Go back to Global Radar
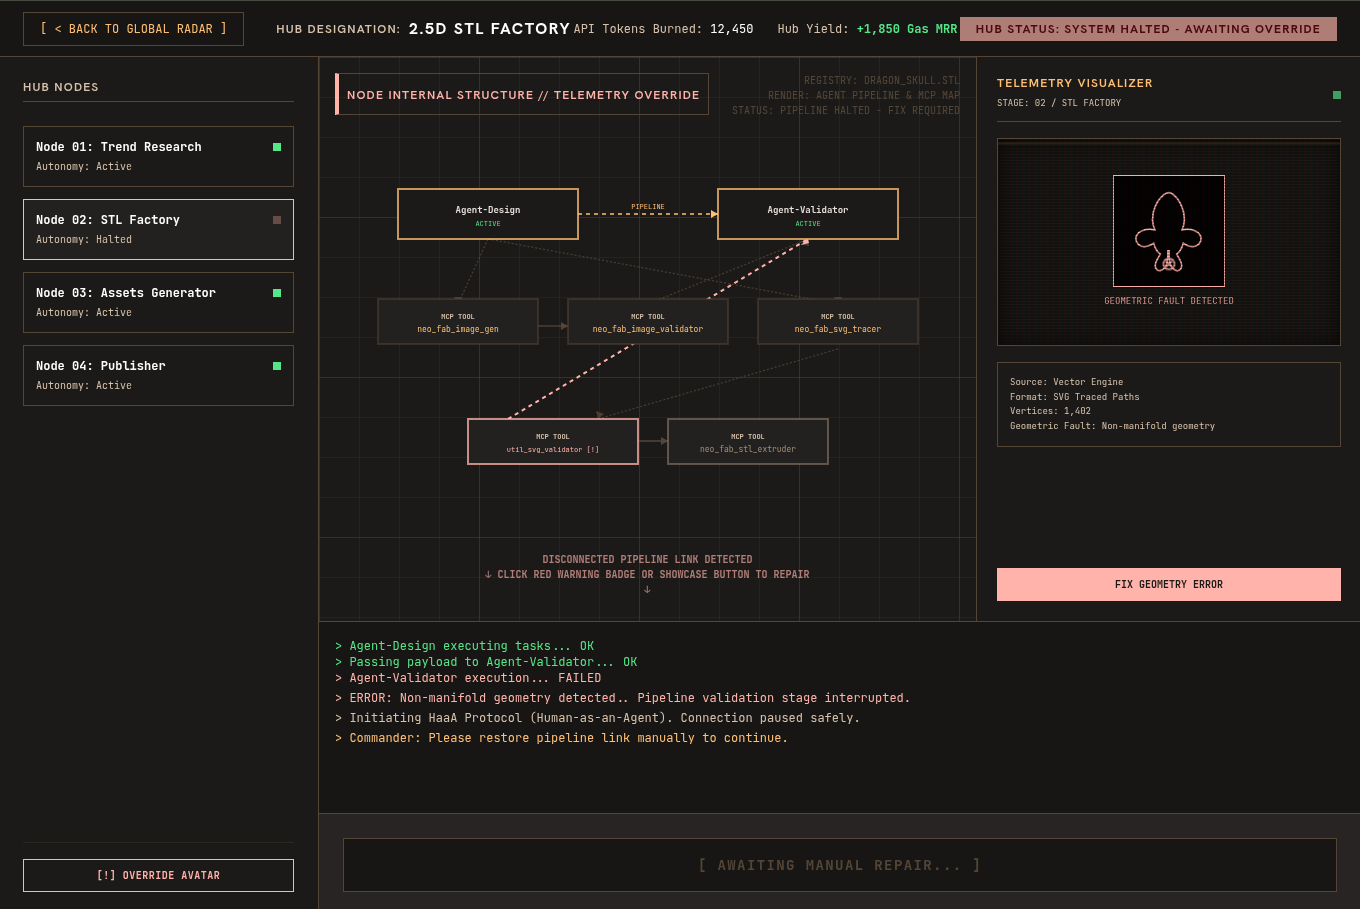 tap(133, 29)
